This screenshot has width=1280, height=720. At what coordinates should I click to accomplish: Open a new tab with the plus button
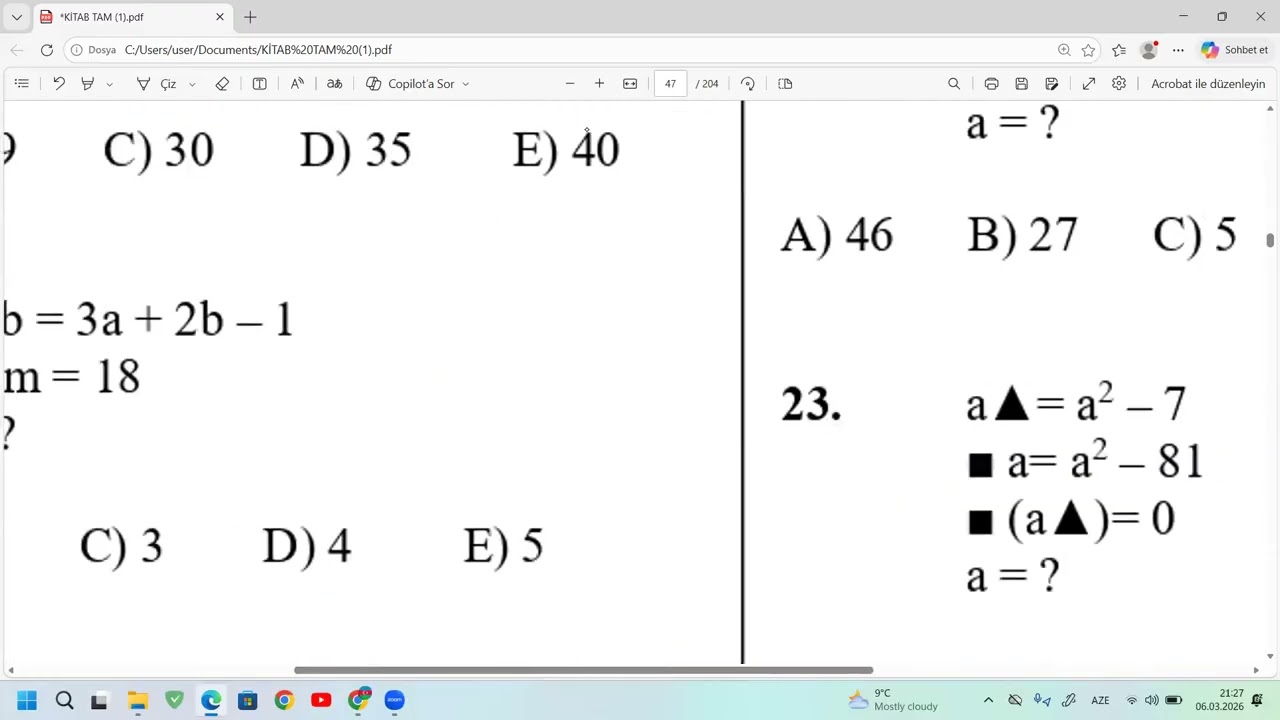click(x=250, y=17)
